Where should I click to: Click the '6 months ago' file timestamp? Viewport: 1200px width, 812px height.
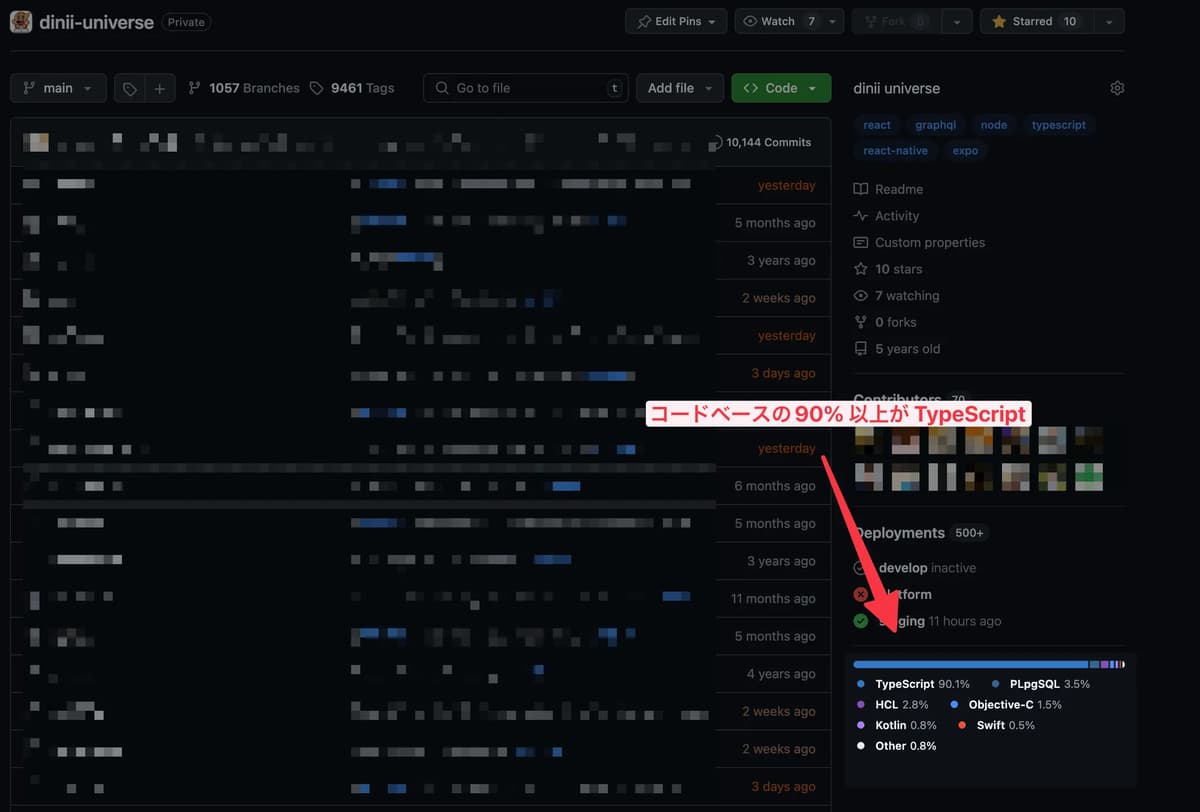coord(775,486)
